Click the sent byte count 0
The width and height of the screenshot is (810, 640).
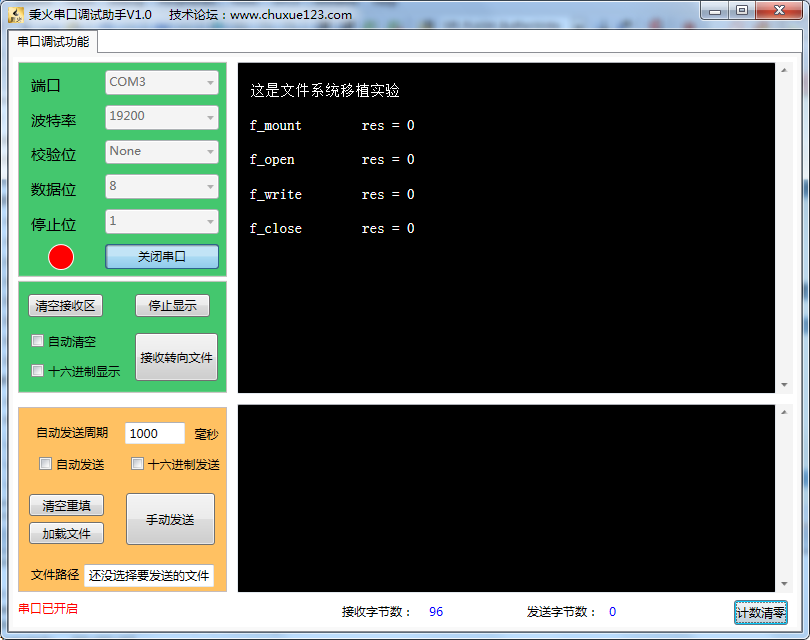[613, 612]
